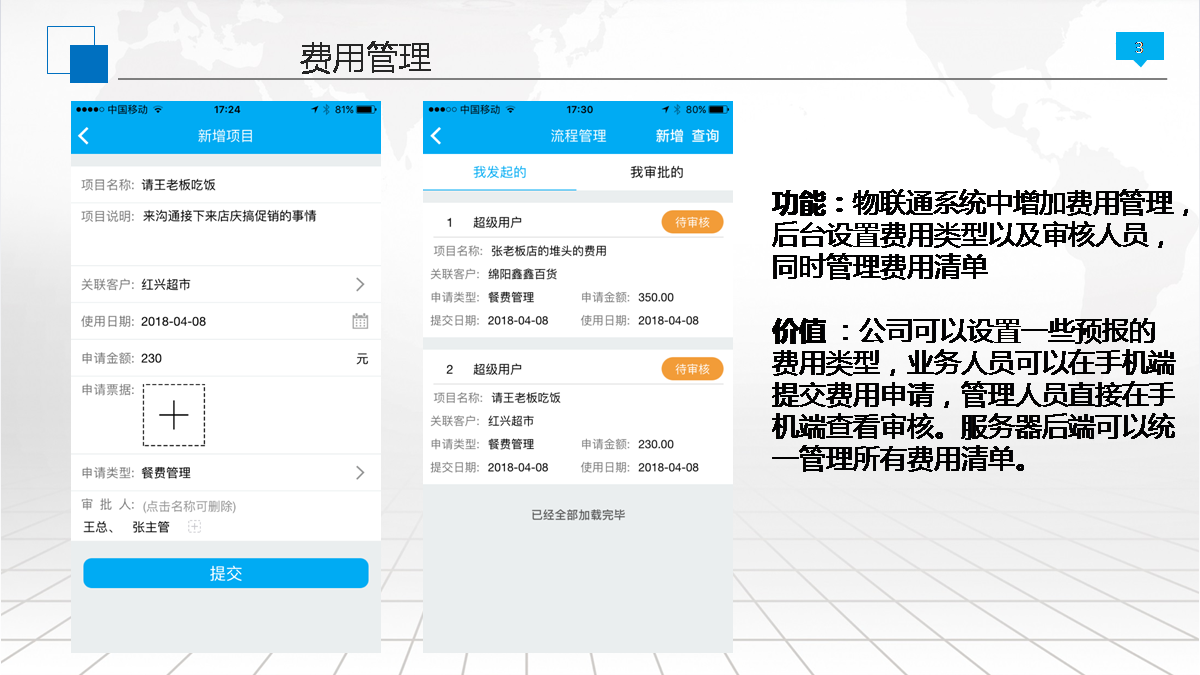
Task: Click small add-approver icon beside 张主管
Action: [195, 527]
